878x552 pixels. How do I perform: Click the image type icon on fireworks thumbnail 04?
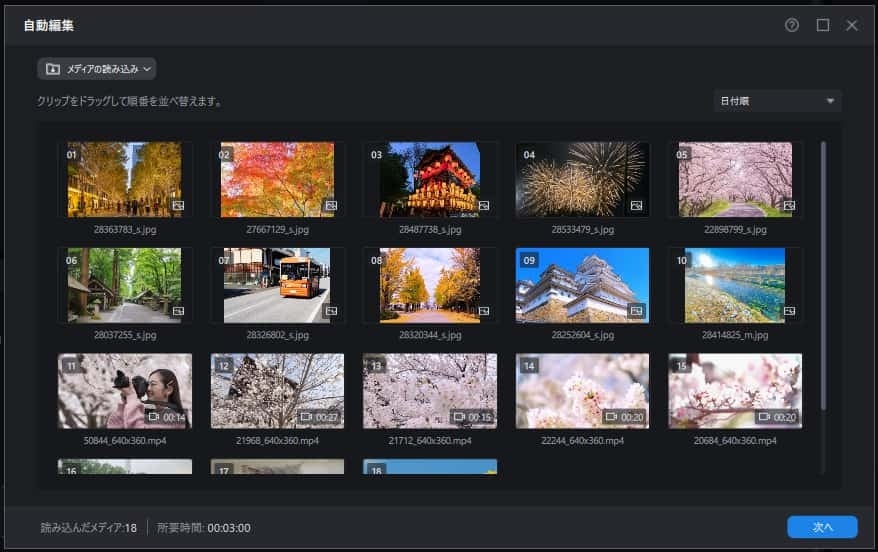(x=636, y=205)
